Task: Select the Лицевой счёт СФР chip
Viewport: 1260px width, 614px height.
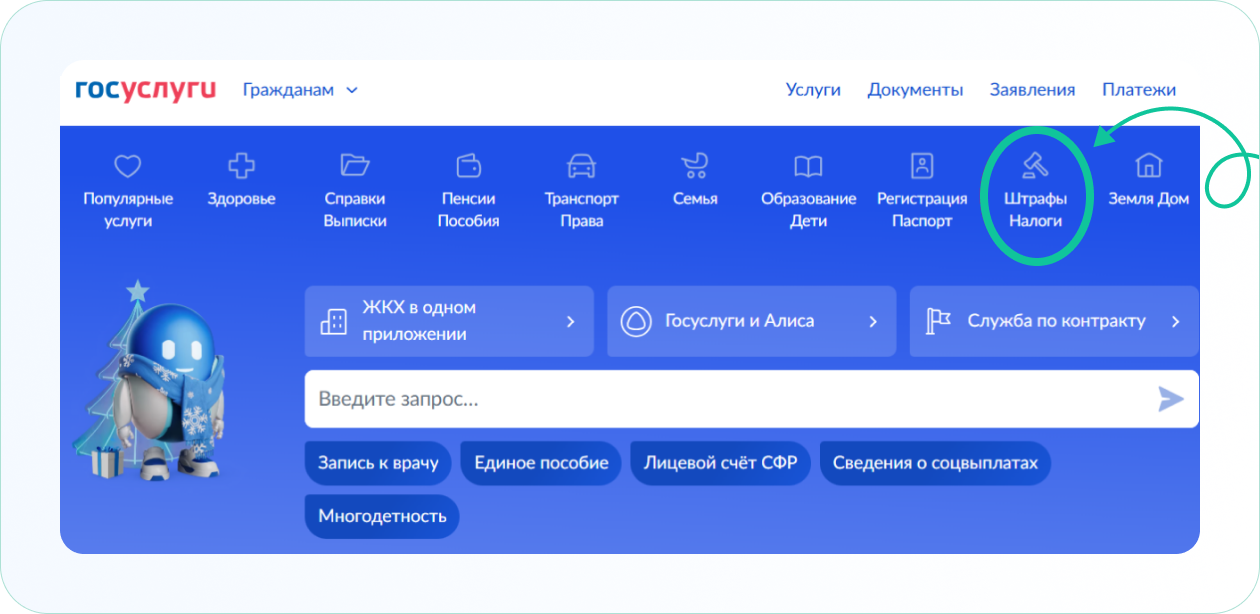Action: click(x=721, y=463)
